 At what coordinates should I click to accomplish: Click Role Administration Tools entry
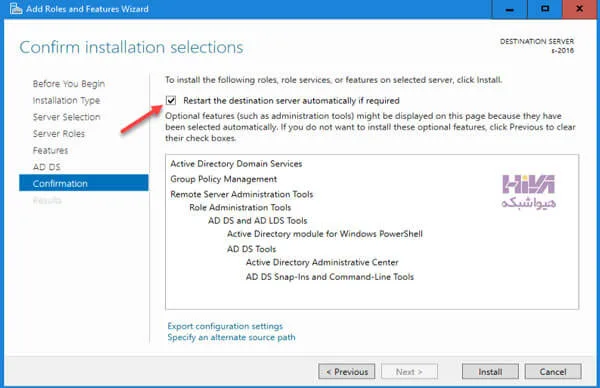[240, 207]
